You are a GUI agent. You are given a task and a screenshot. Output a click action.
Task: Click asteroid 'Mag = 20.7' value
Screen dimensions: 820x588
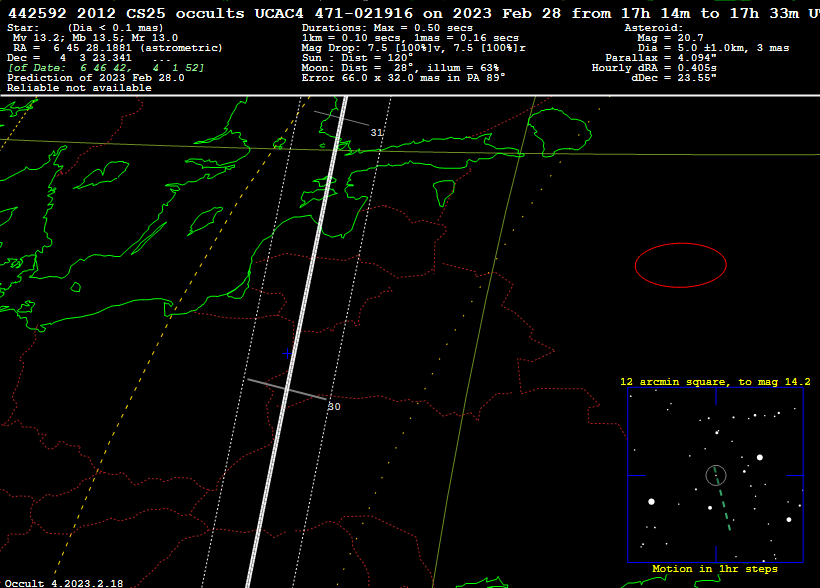point(670,38)
